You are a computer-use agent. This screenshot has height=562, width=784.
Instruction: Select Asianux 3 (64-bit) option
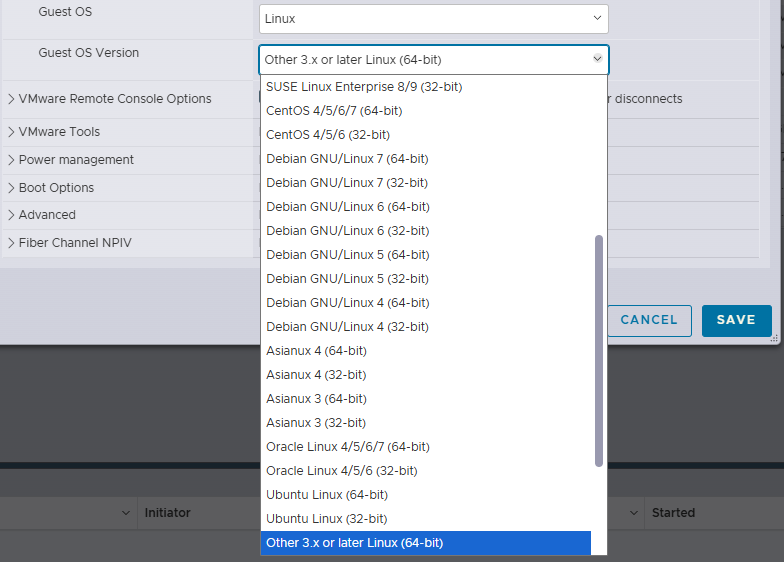point(426,398)
